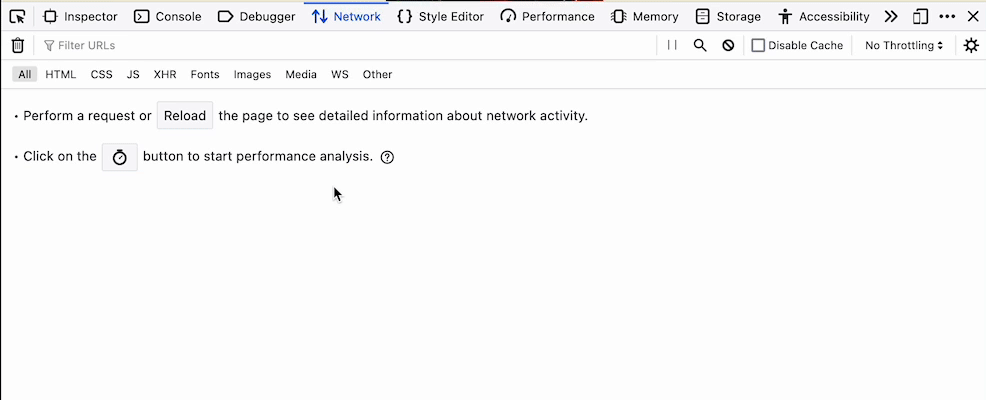Open network settings gear menu
This screenshot has height=400, width=986.
[x=970, y=45]
